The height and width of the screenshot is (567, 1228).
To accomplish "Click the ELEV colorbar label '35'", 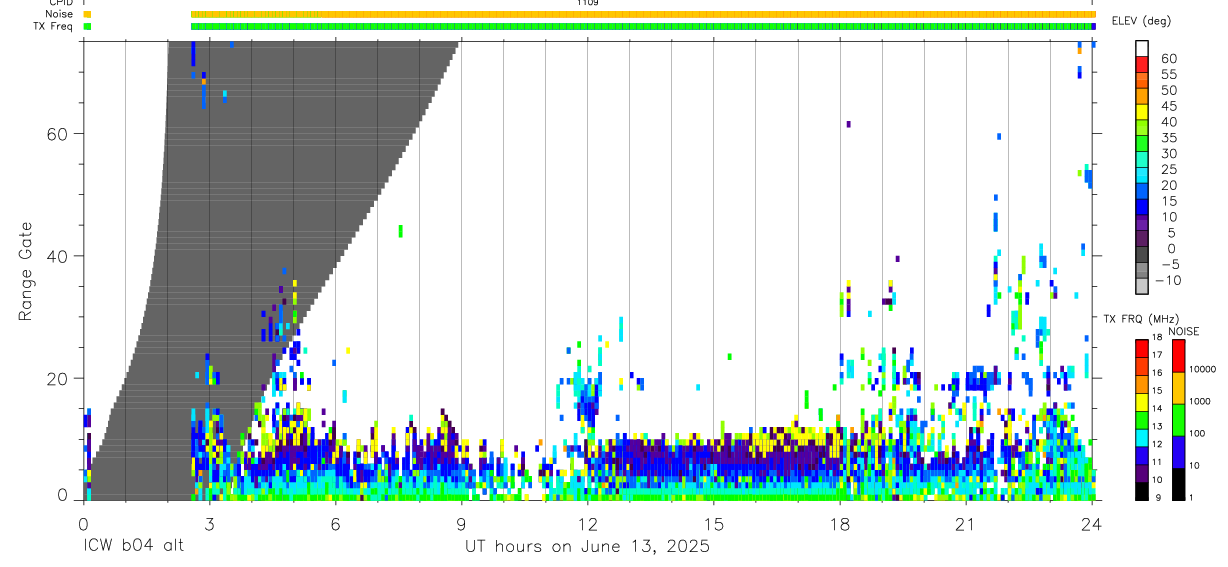I will pos(1169,138).
